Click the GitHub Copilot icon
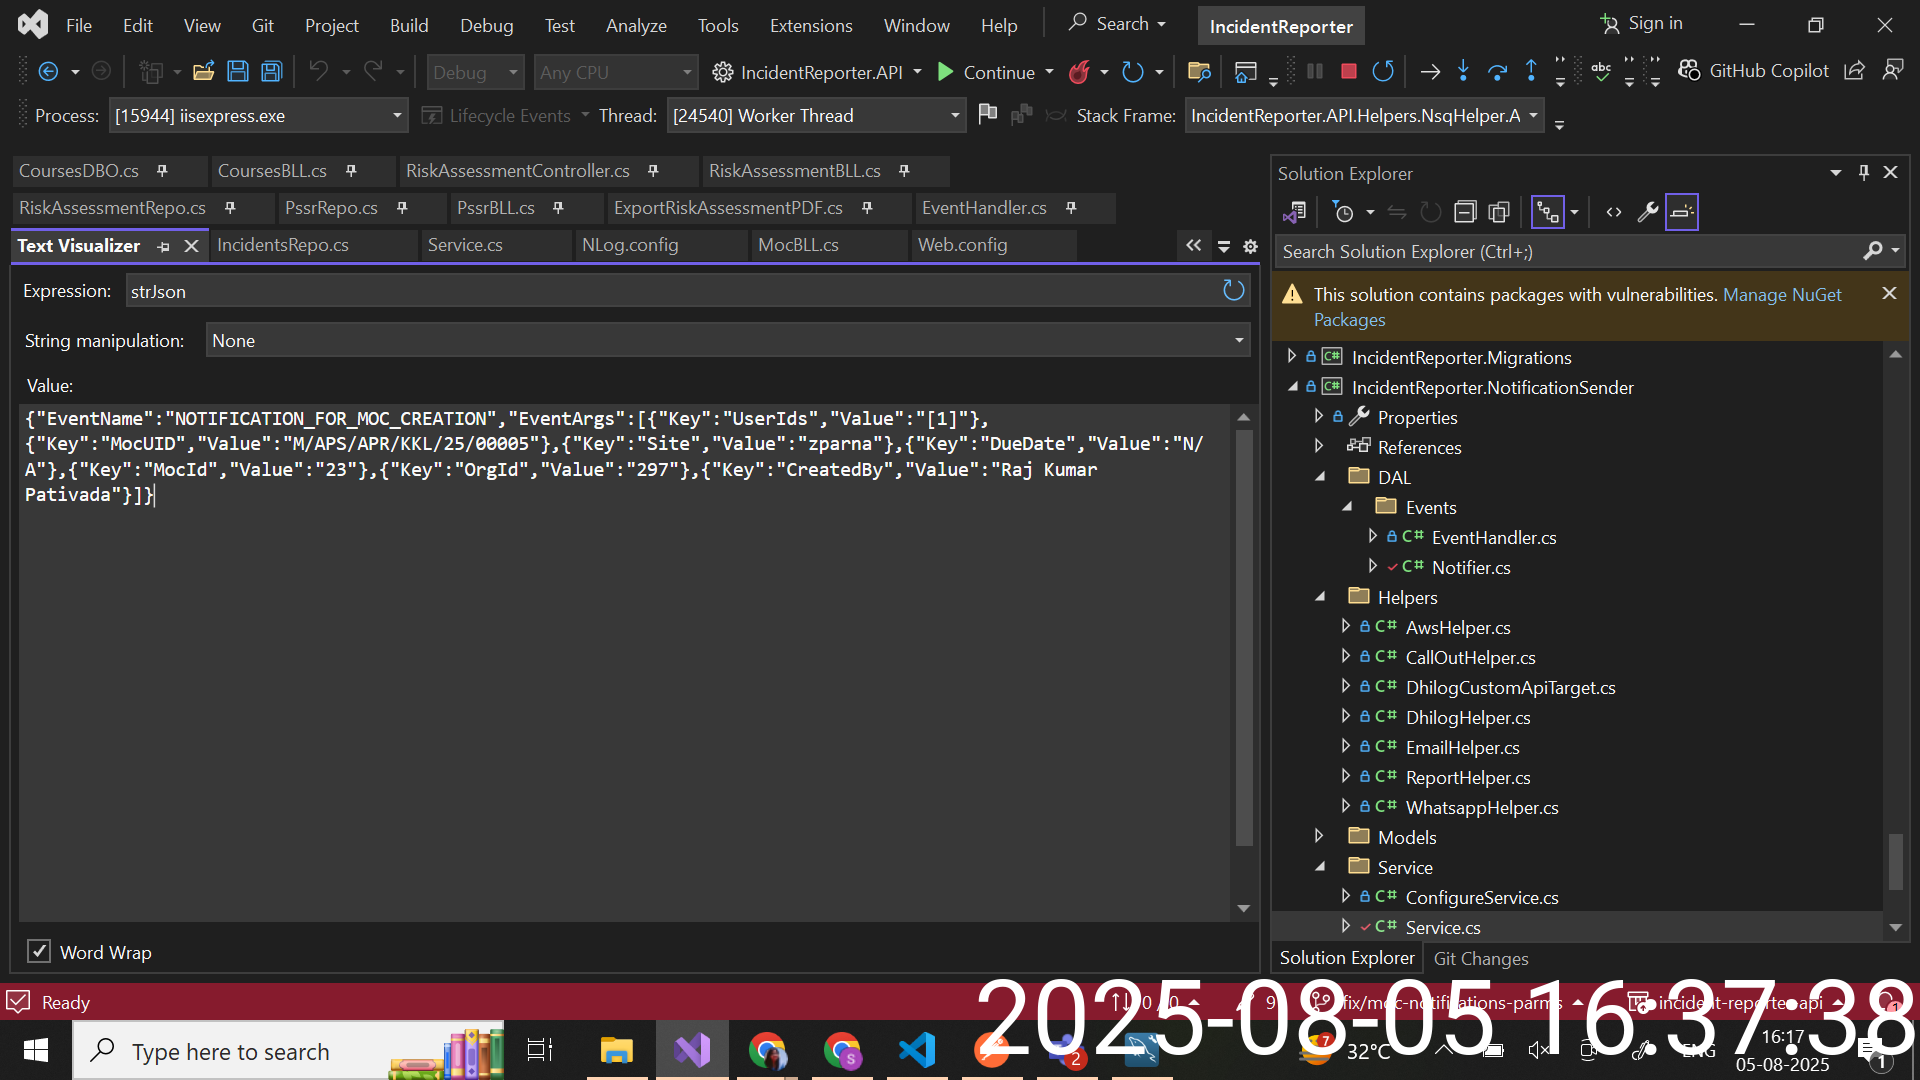Image resolution: width=1920 pixels, height=1080 pixels. tap(1689, 71)
